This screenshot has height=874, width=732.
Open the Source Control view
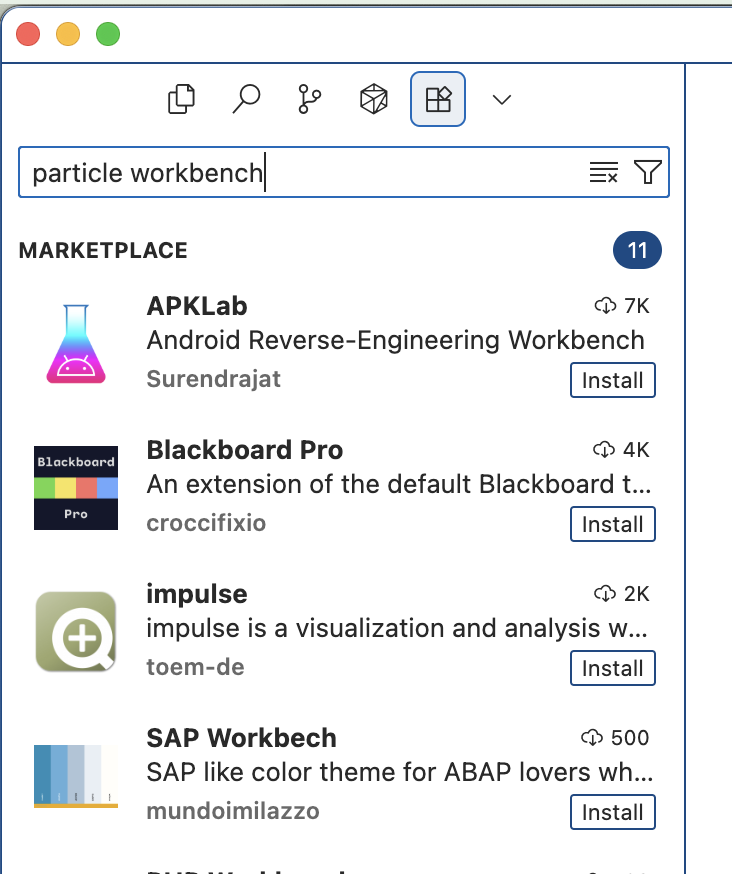(x=309, y=99)
